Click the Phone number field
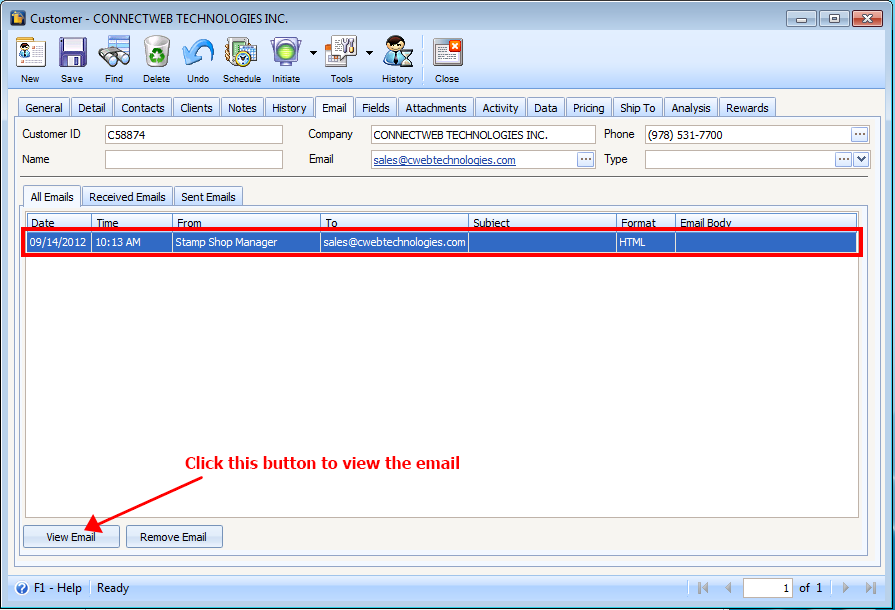895x610 pixels. (x=748, y=135)
